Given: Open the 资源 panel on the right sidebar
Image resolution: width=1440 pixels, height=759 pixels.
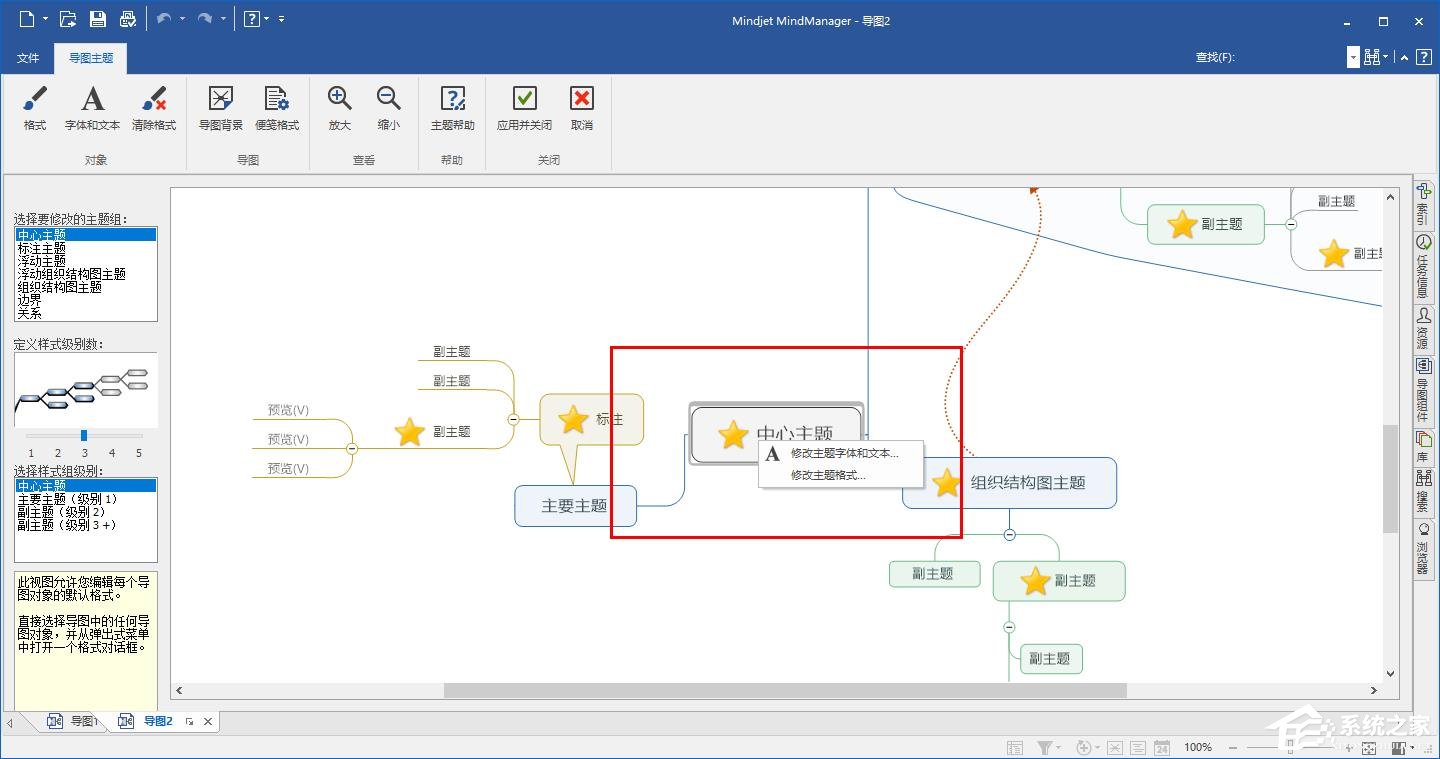Looking at the screenshot, I should [x=1424, y=328].
